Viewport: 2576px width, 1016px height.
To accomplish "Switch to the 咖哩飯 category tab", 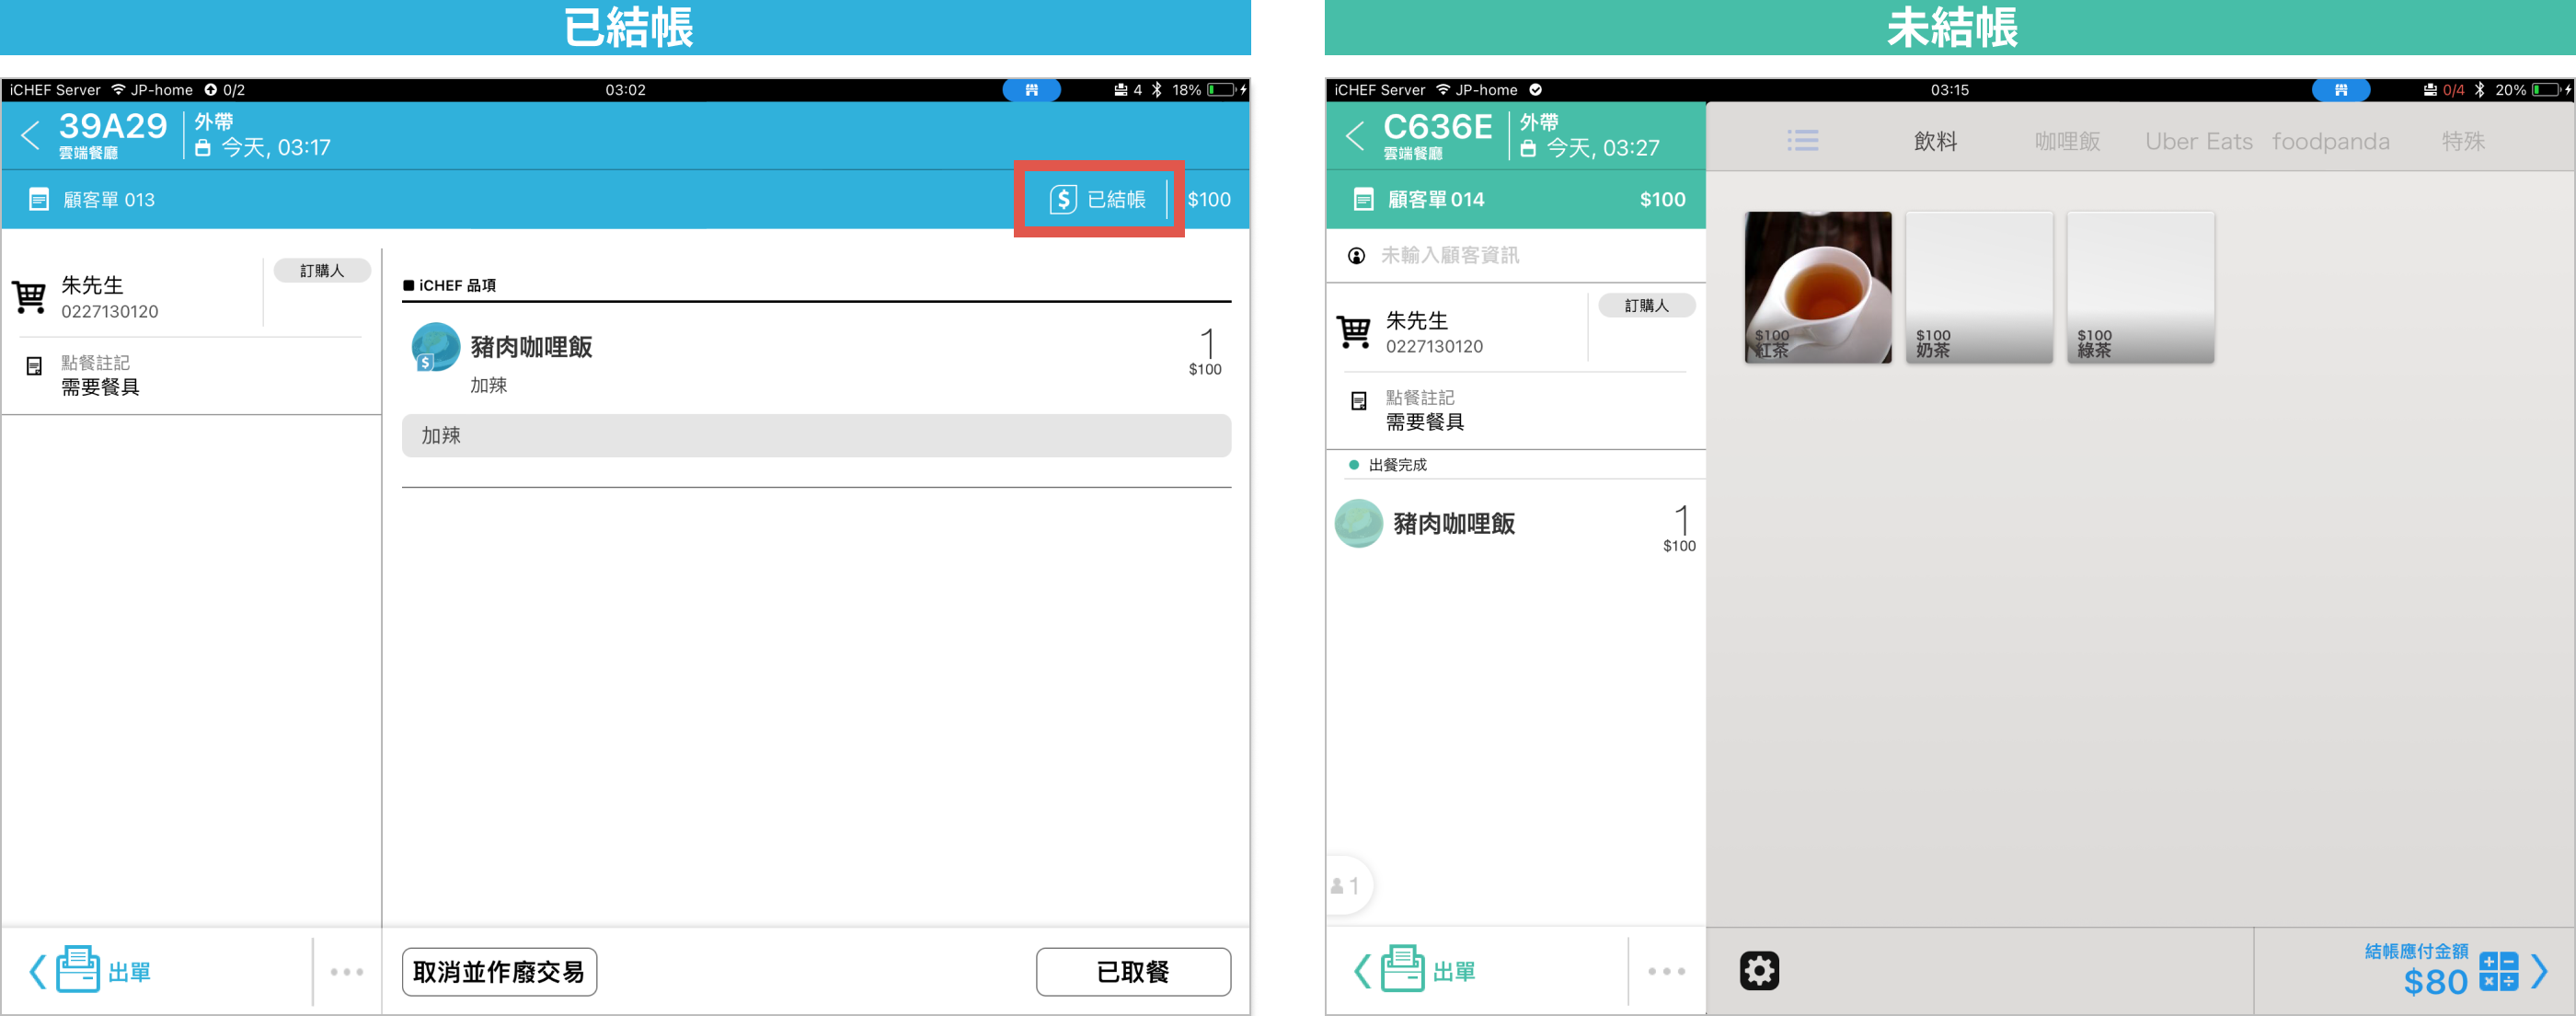I will 2067,141.
